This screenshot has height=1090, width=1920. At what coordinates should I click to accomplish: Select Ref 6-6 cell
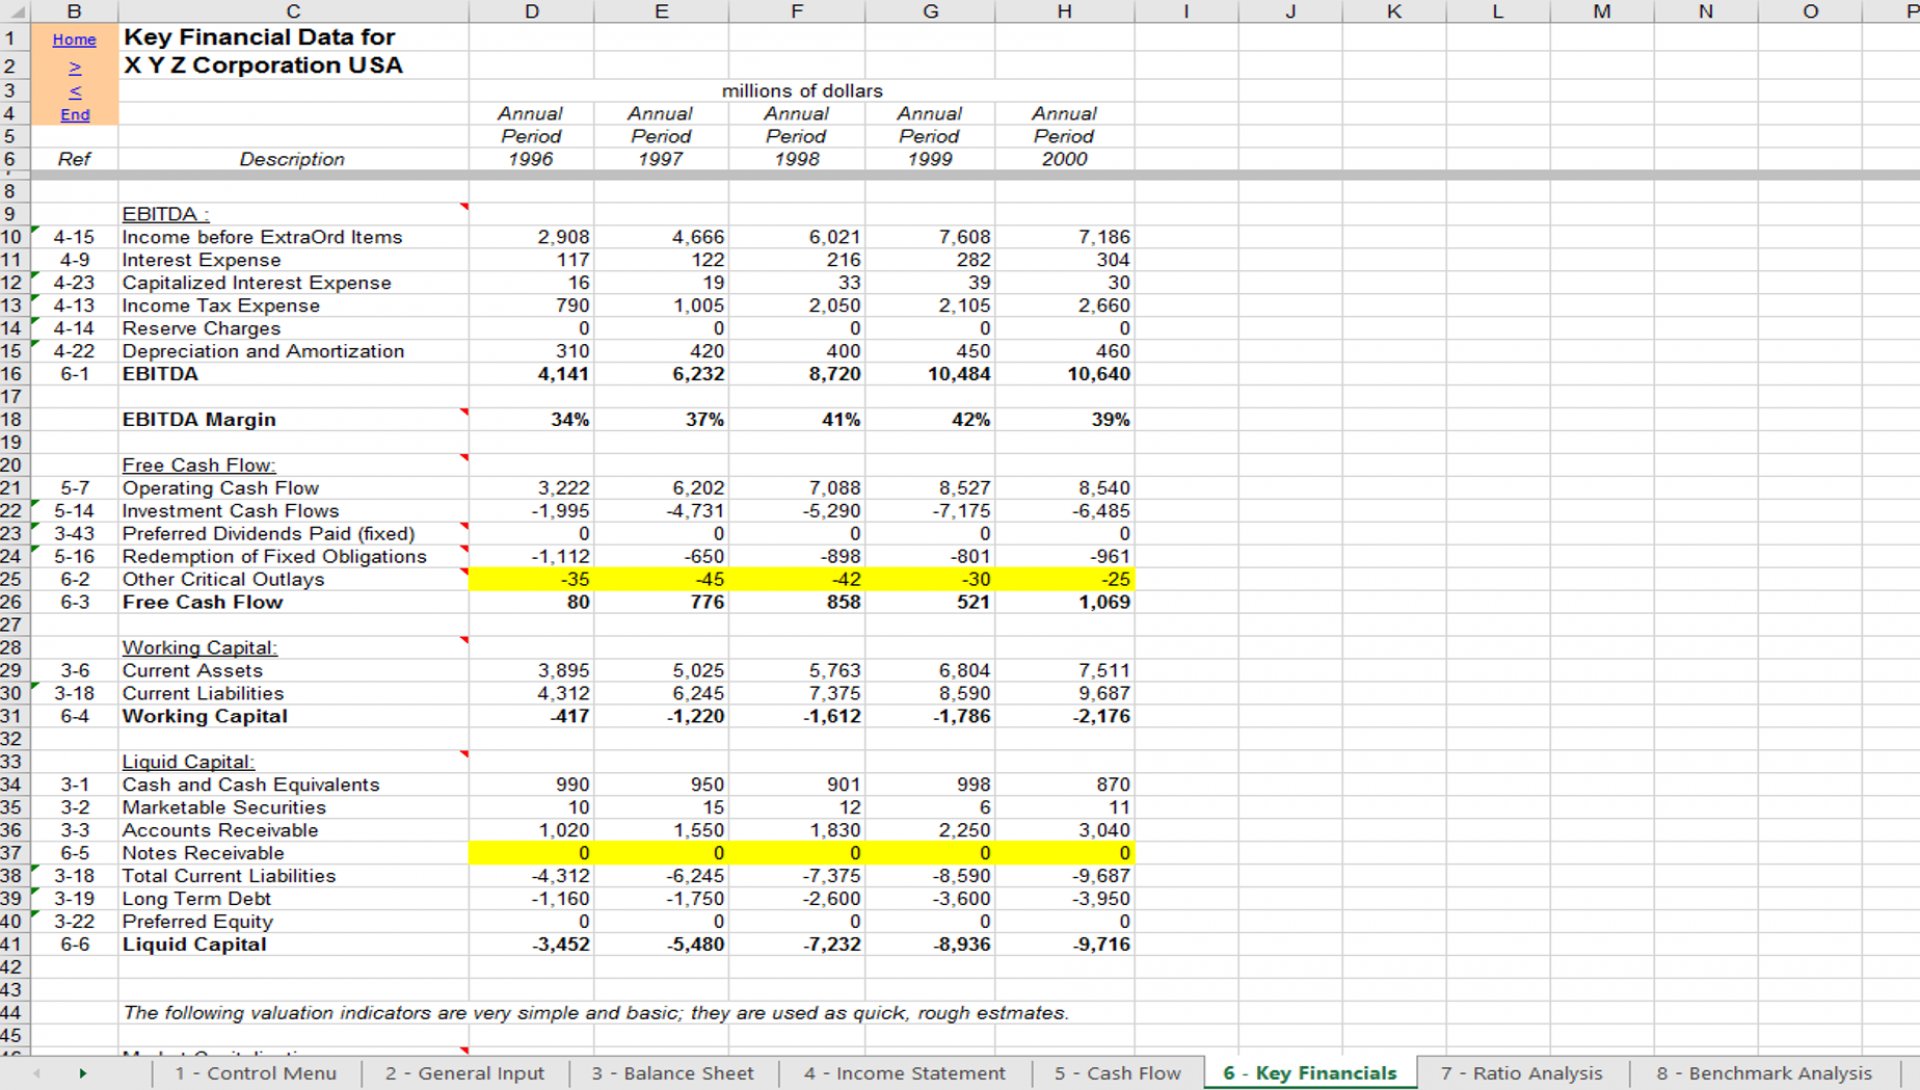(74, 944)
